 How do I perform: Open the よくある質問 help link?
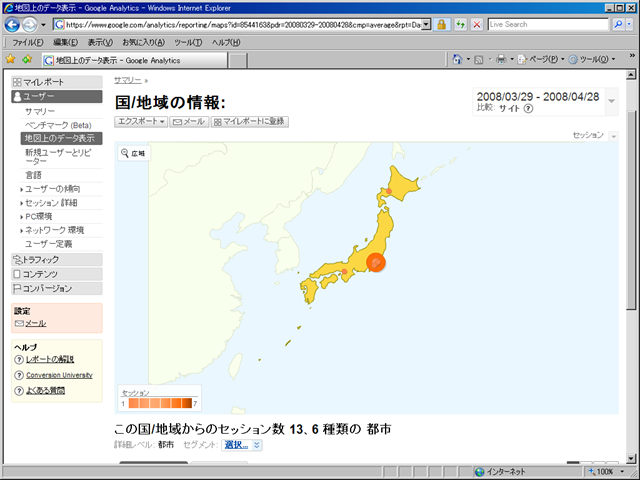point(45,391)
